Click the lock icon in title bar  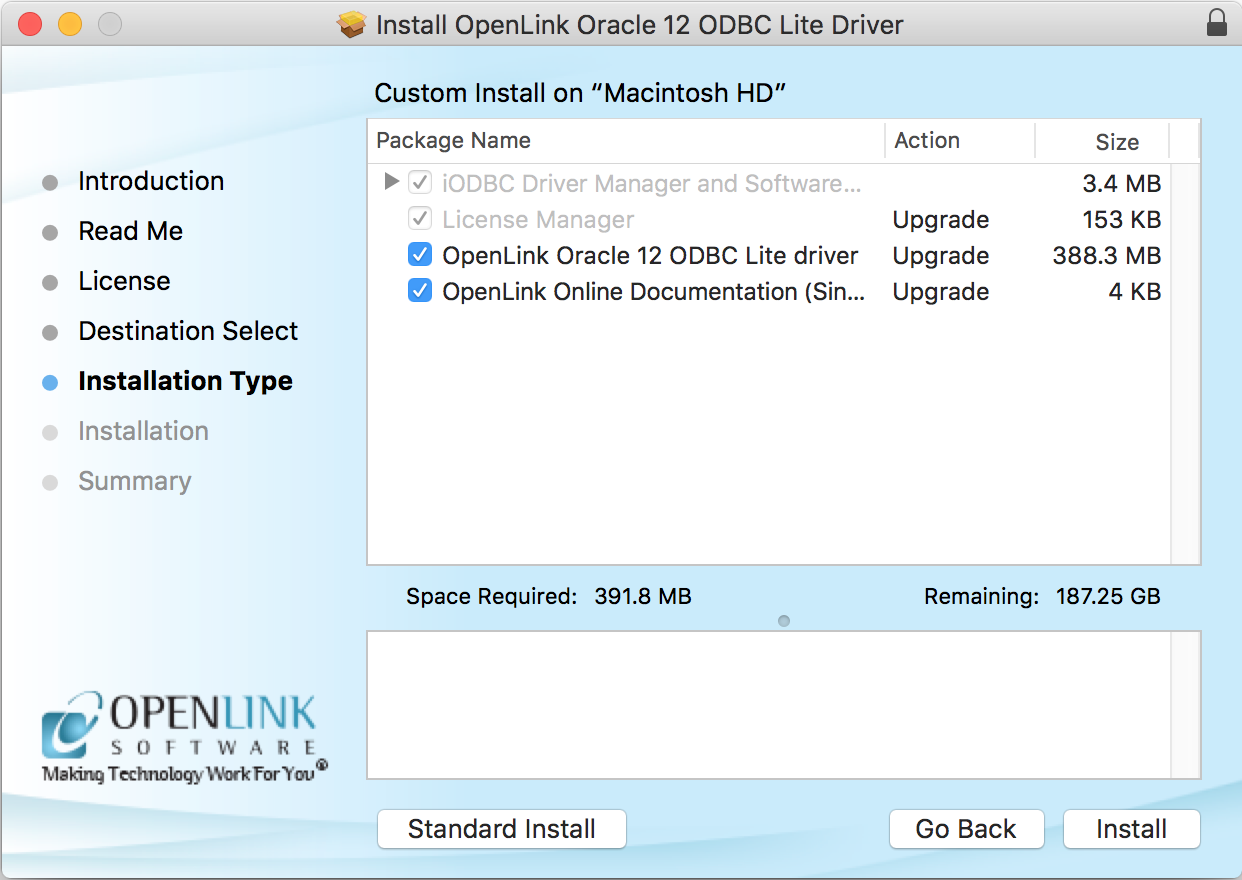point(1216,24)
